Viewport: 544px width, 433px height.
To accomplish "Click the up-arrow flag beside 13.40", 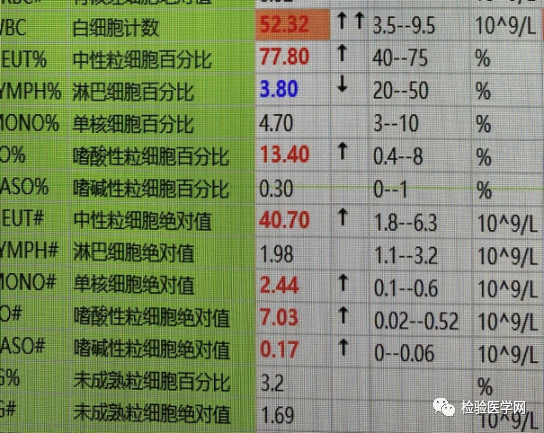I will click(x=343, y=151).
